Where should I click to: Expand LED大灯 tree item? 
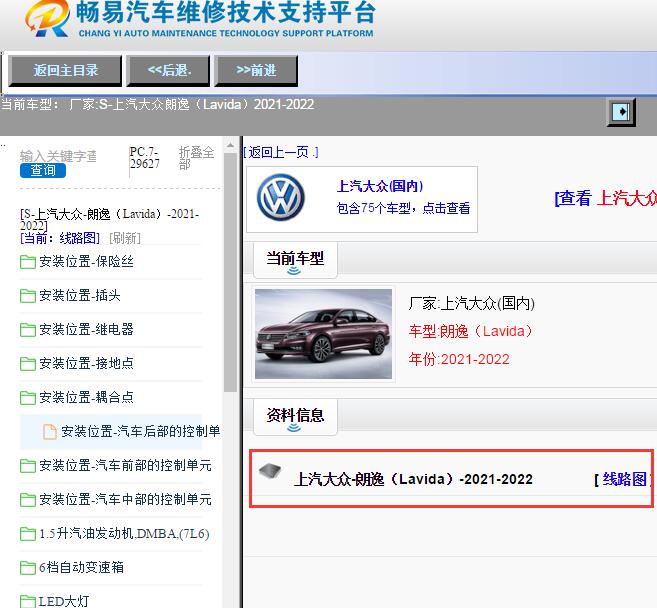tap(64, 602)
